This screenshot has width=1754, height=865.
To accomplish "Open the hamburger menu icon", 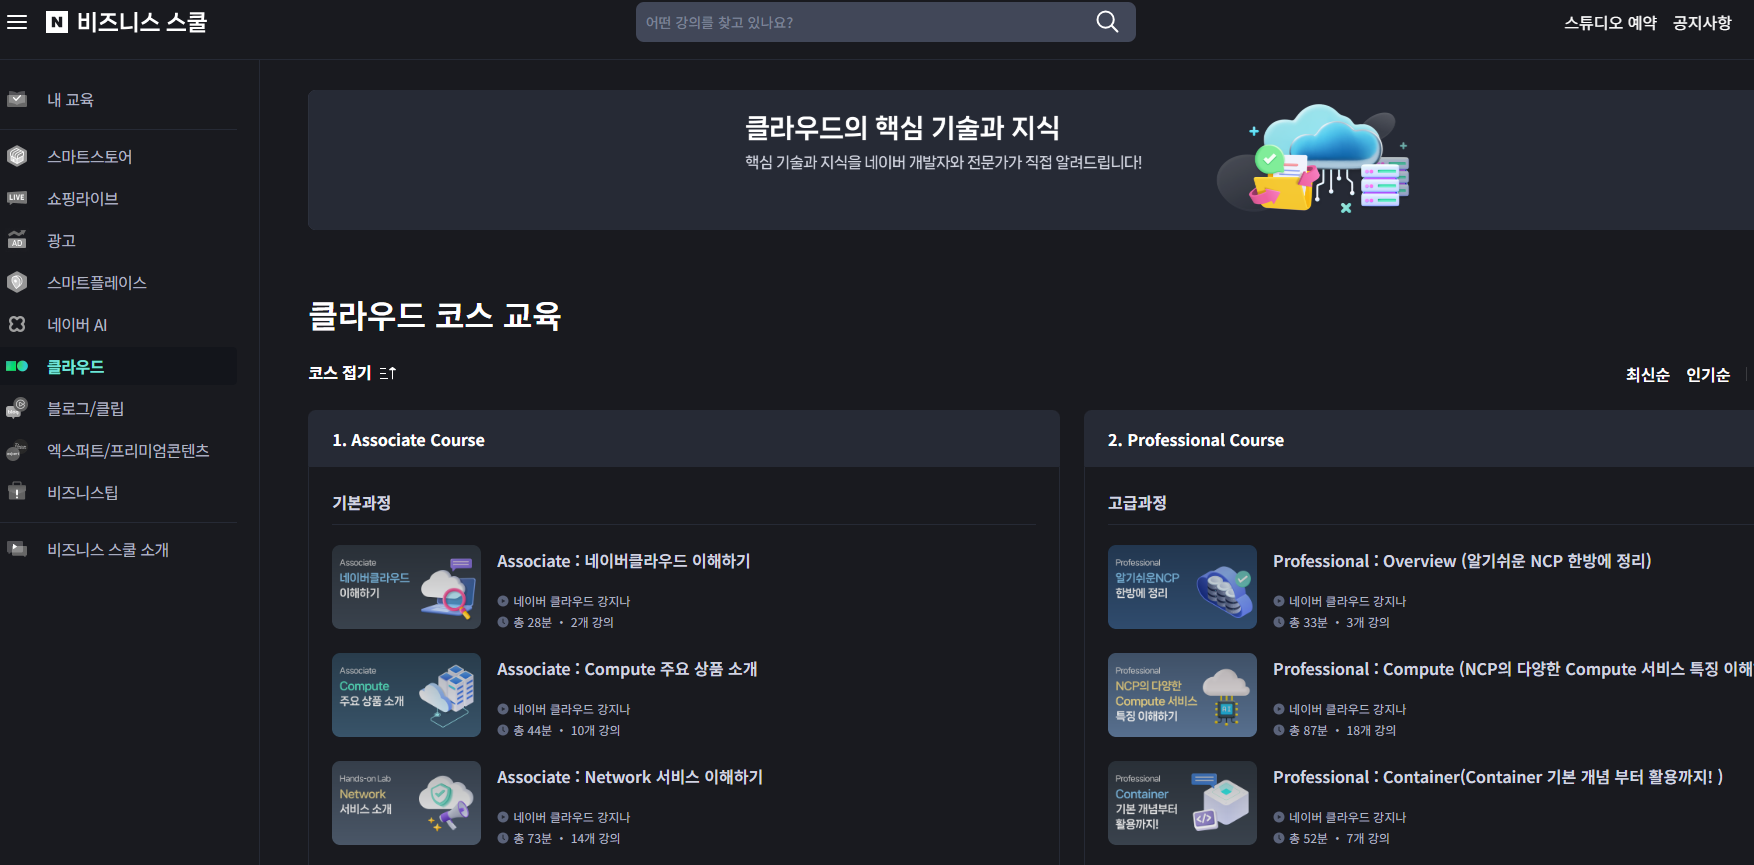I will pos(17,22).
